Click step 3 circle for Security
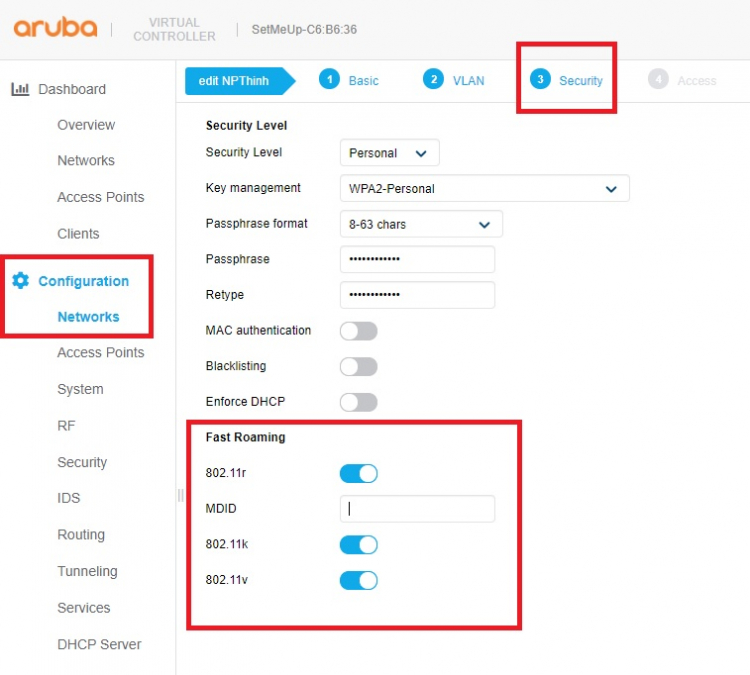The width and height of the screenshot is (750, 675). tap(540, 79)
